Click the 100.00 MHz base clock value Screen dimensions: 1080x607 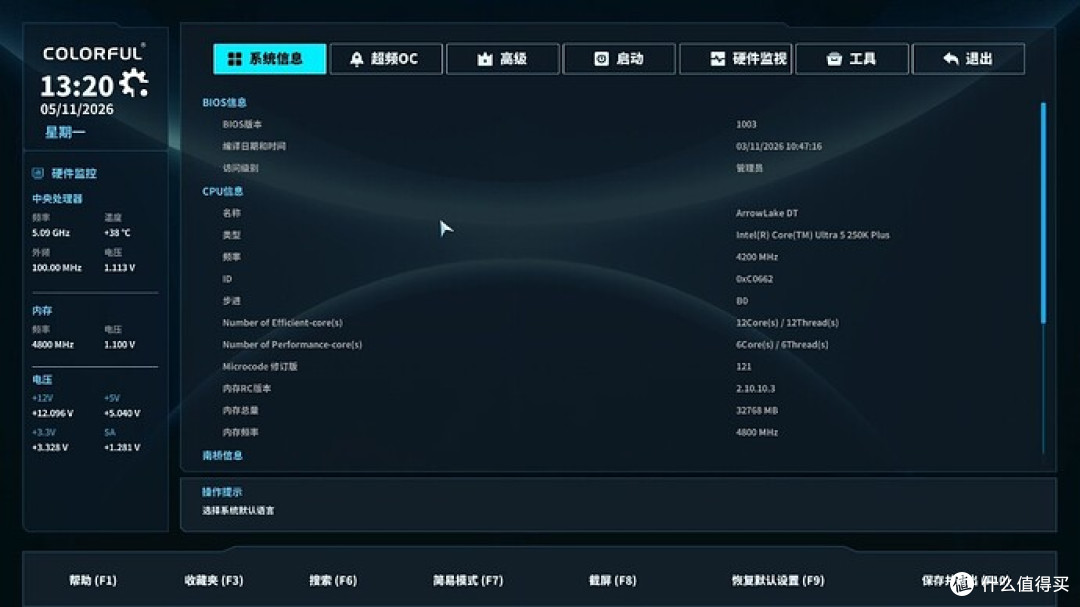(x=56, y=267)
